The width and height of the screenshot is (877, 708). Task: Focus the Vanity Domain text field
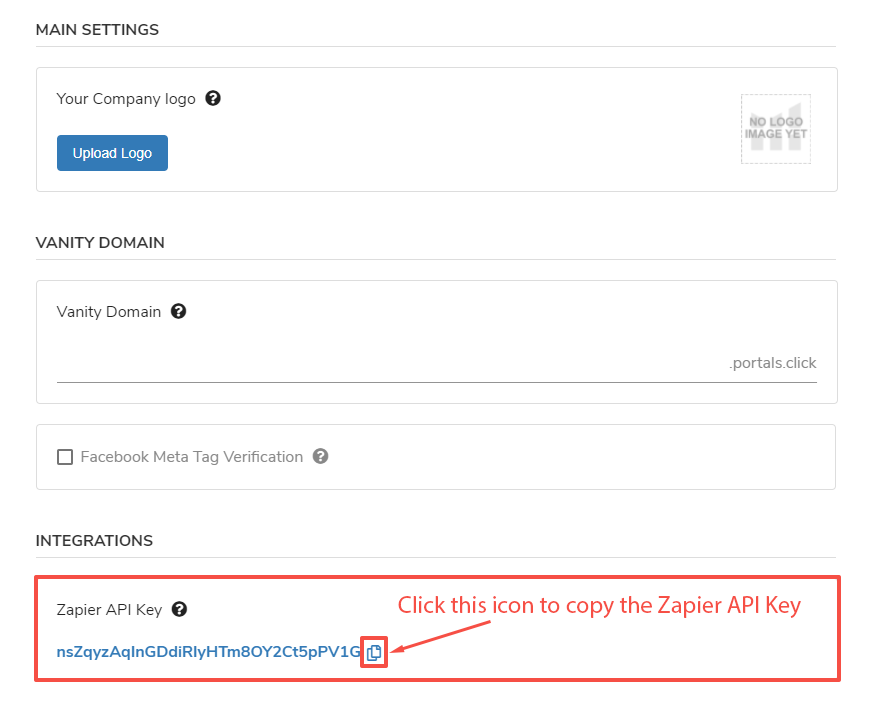pos(390,363)
